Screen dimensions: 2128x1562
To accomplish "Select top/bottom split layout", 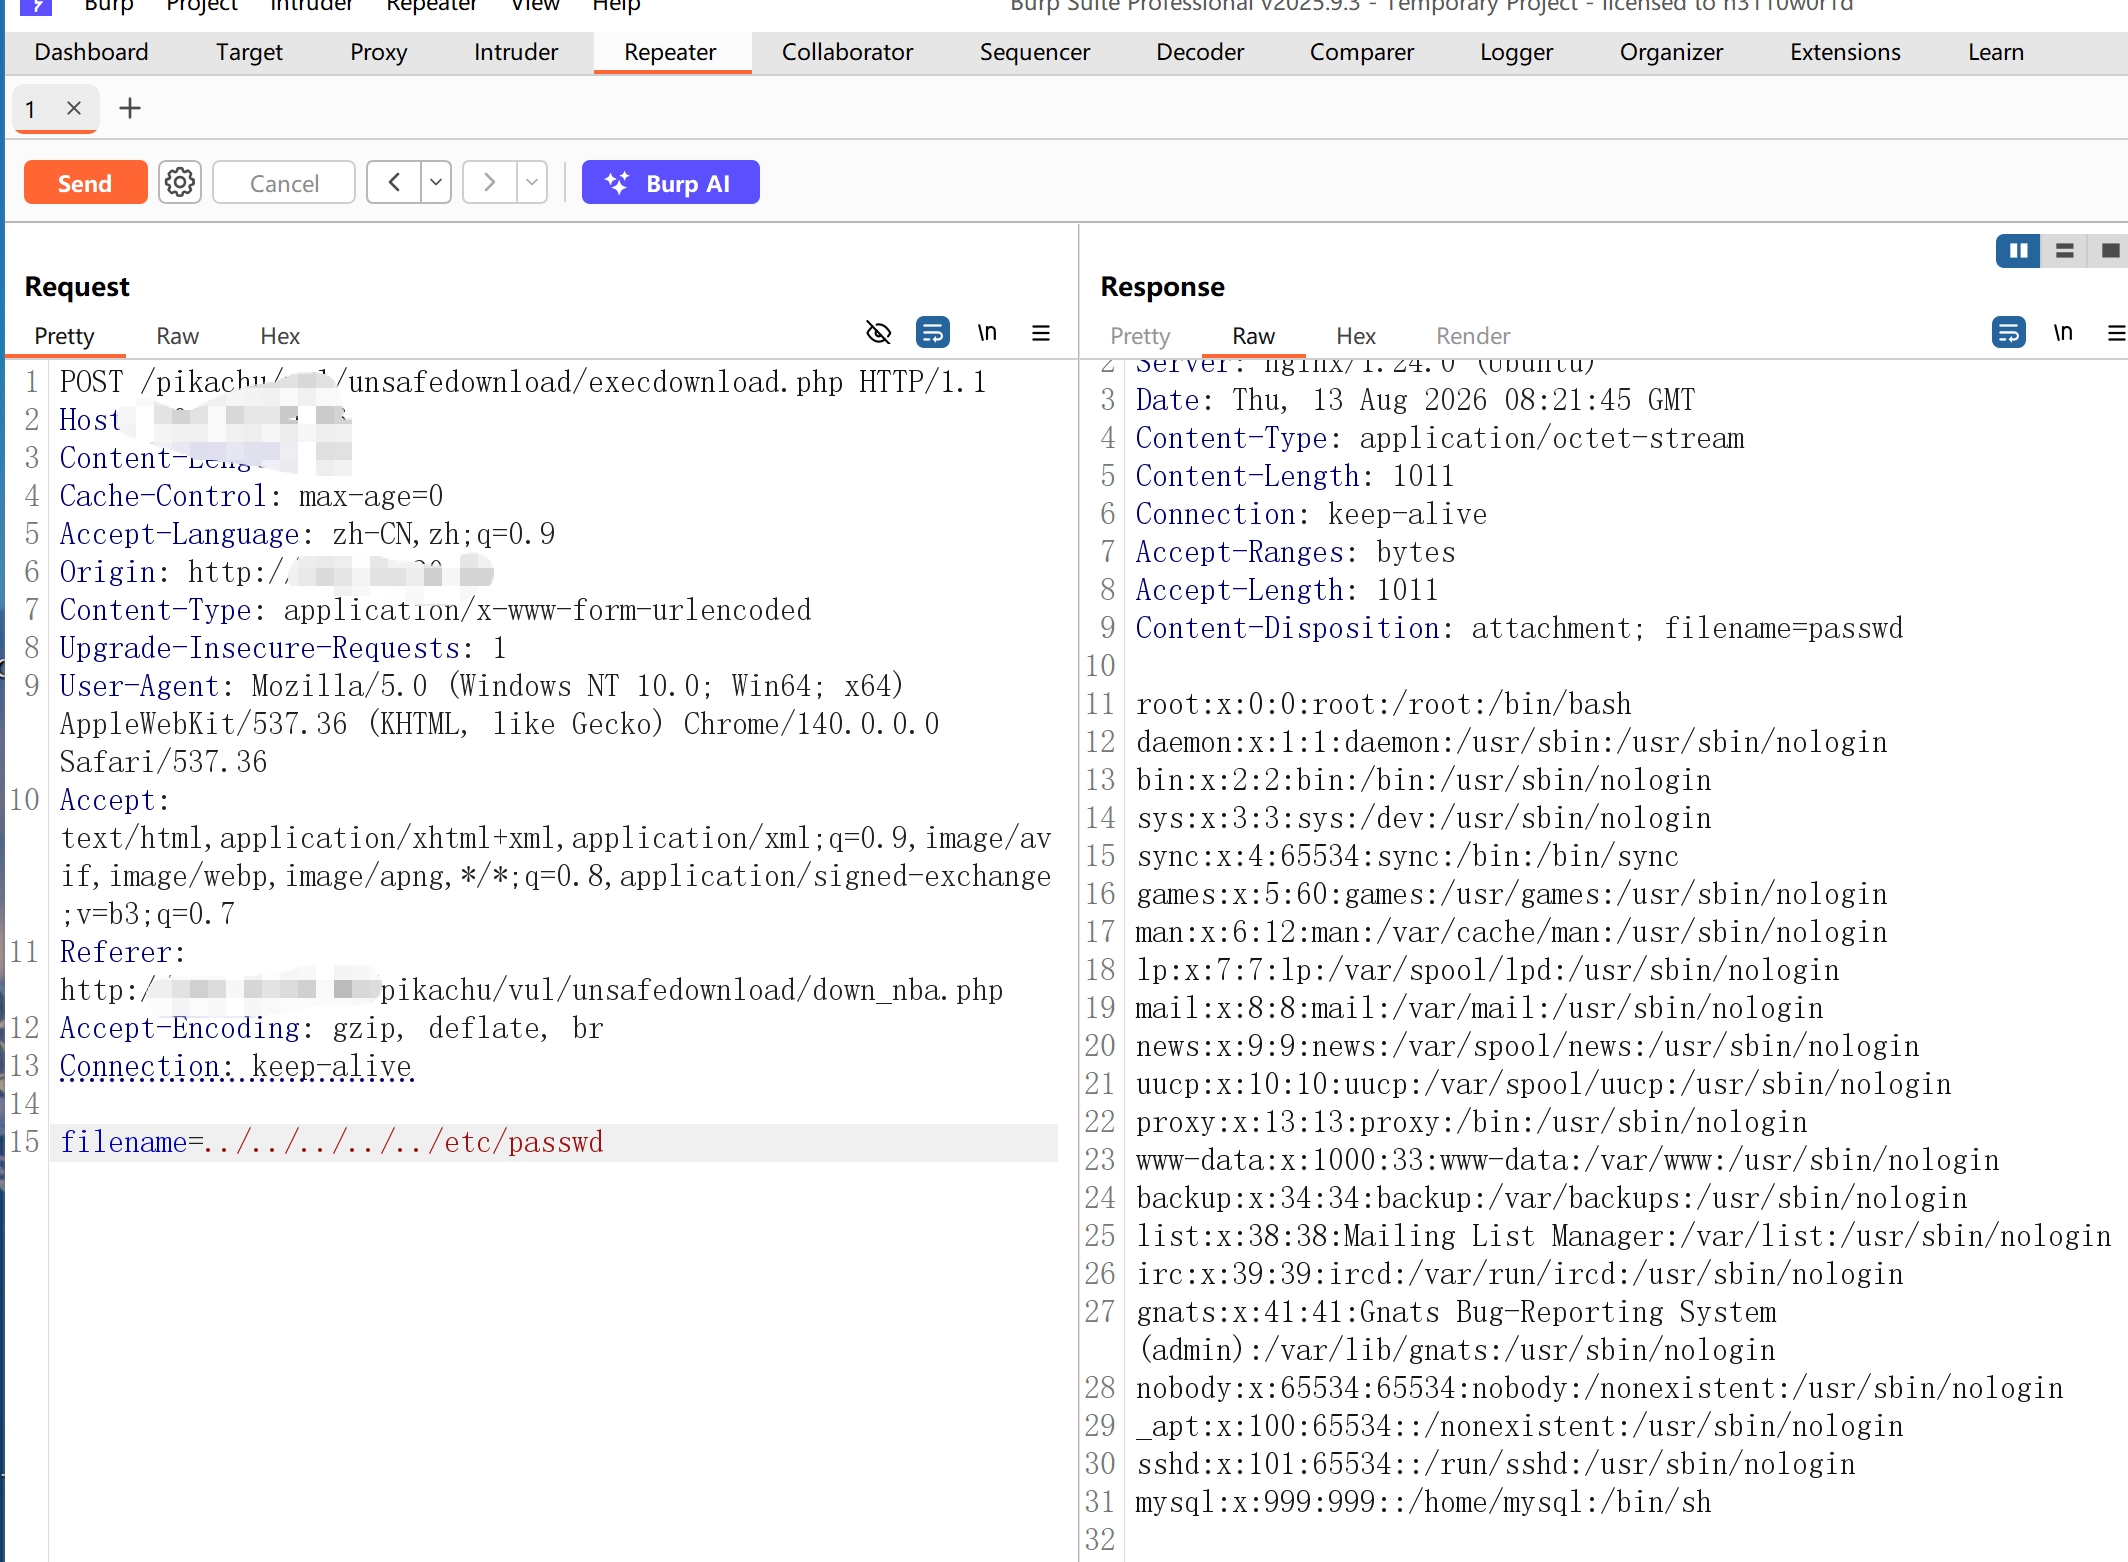I will tap(2064, 251).
